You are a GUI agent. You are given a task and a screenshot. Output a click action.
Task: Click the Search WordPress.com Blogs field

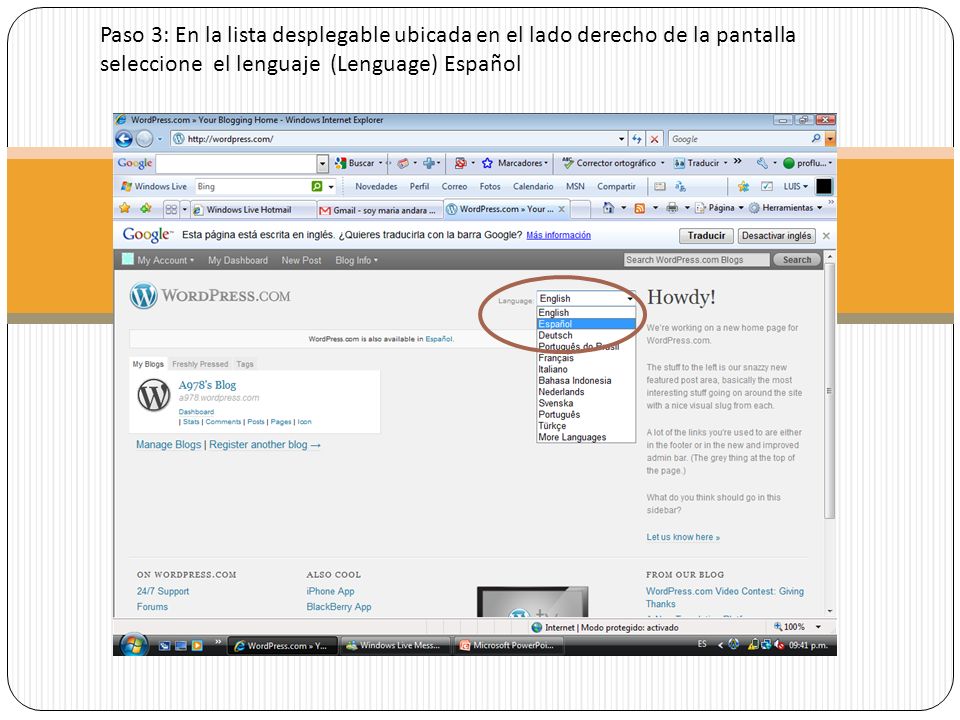click(x=696, y=260)
